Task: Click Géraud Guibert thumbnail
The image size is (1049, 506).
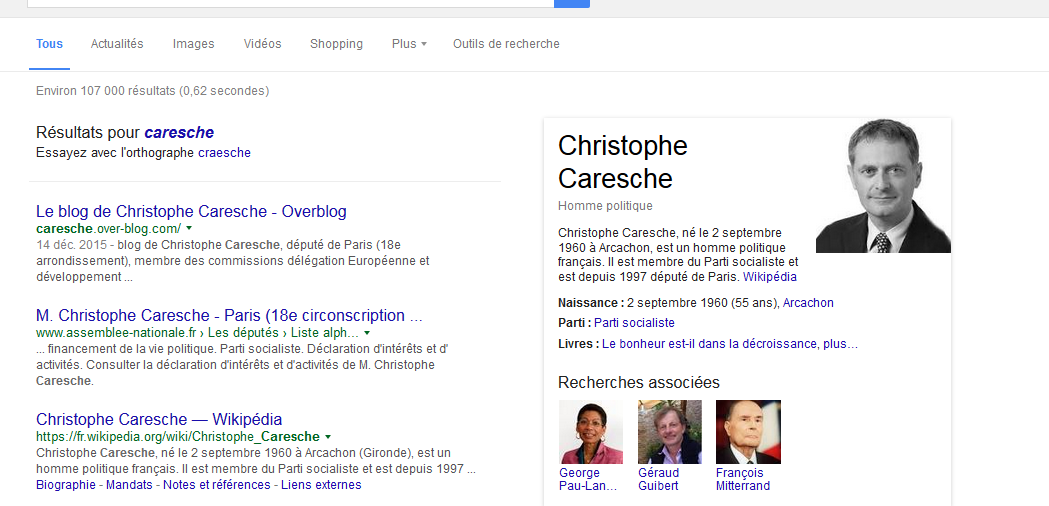Action: [x=670, y=432]
